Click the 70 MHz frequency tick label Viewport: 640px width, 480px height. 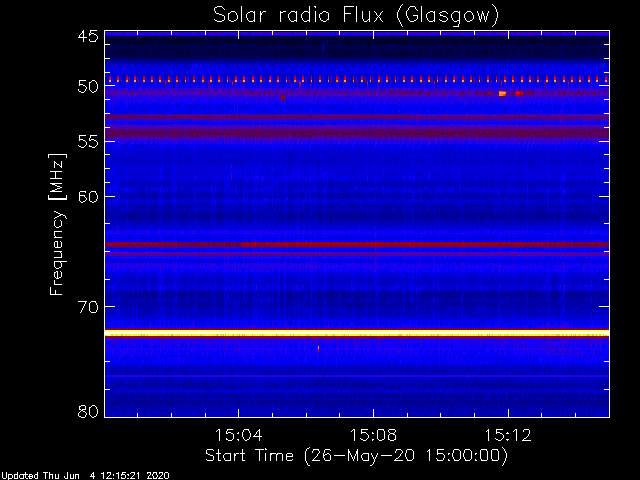click(88, 307)
